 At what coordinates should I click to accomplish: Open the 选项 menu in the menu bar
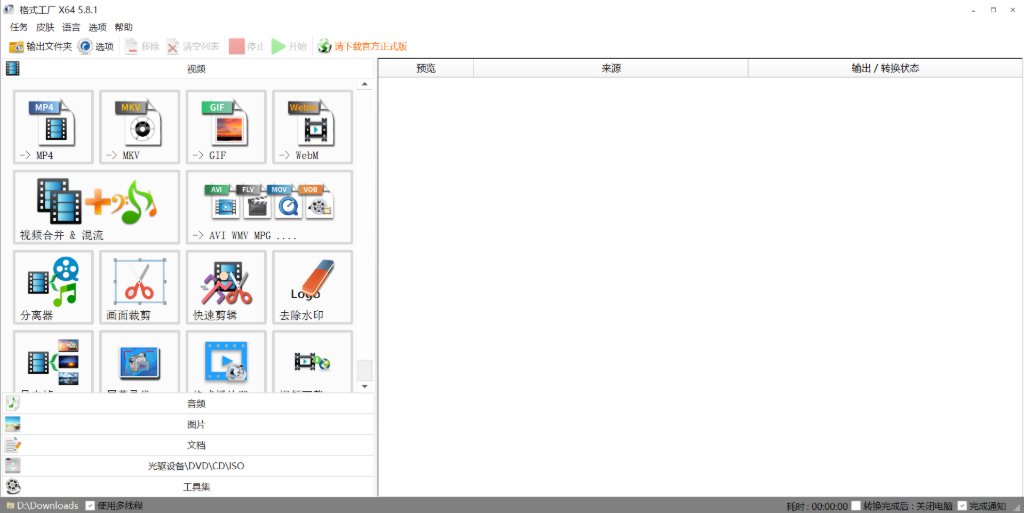coord(97,27)
